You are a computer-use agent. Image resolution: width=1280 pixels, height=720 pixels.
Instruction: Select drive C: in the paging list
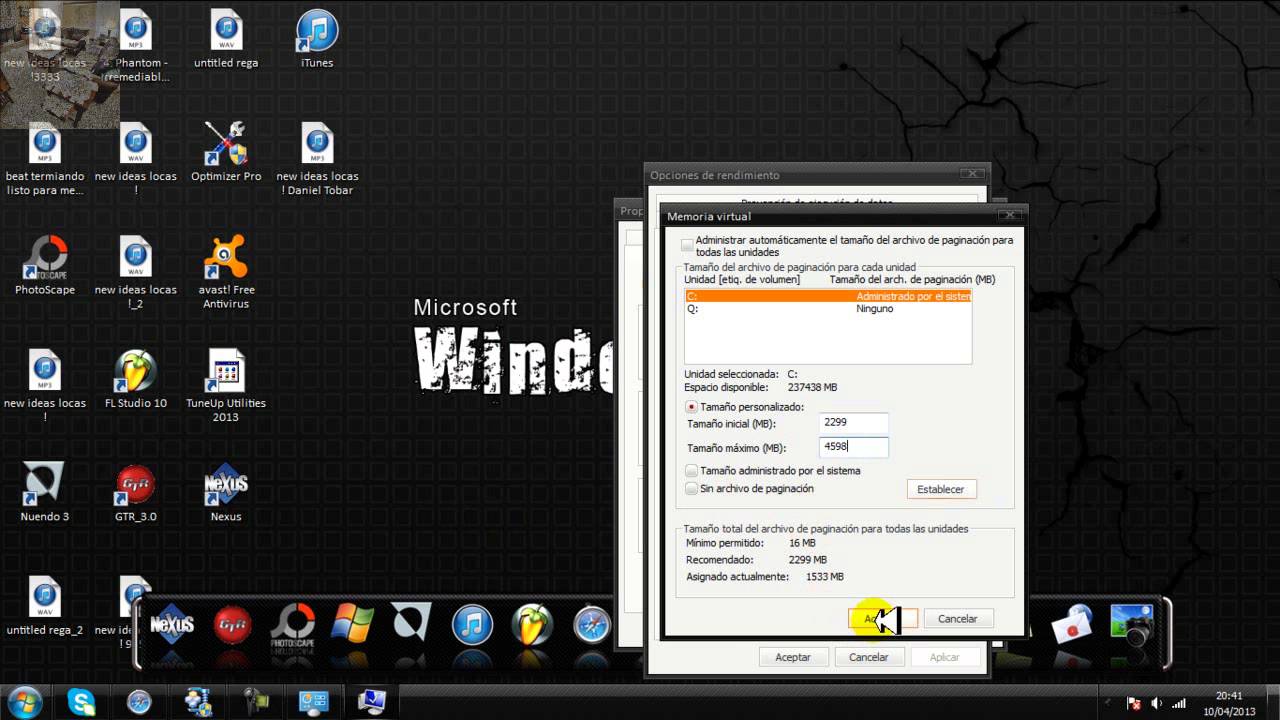827,296
